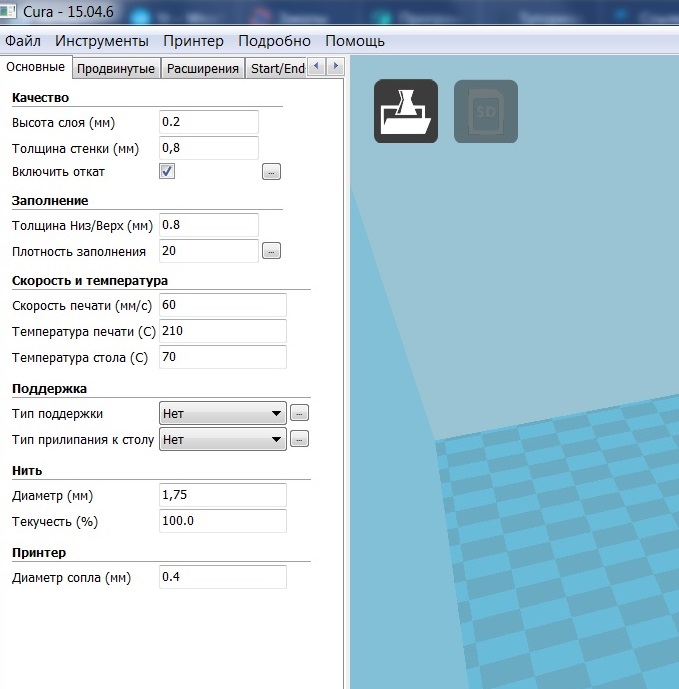Open infill density ellipsis settings button
This screenshot has height=689, width=679.
point(271,251)
